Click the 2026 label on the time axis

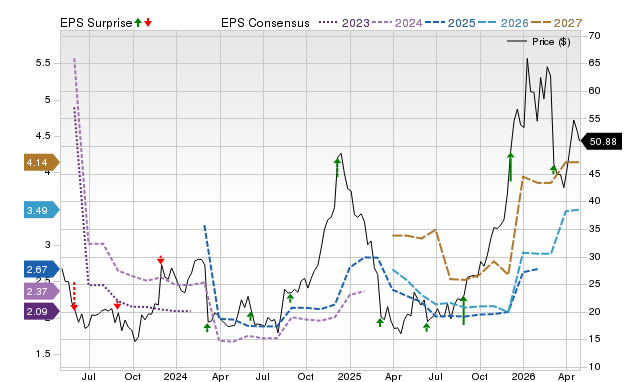pyautogui.click(x=523, y=376)
